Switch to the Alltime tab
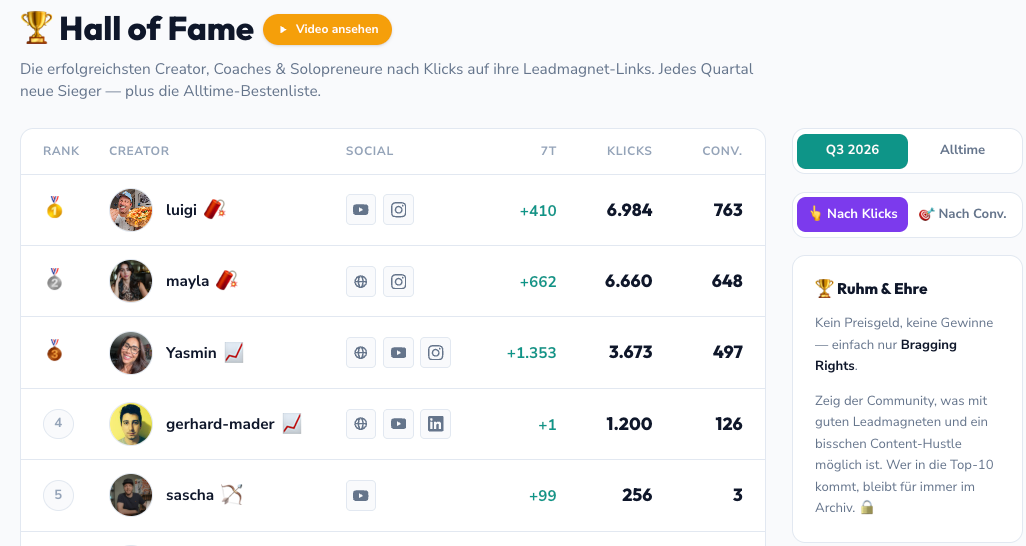The width and height of the screenshot is (1026, 546). tap(962, 150)
